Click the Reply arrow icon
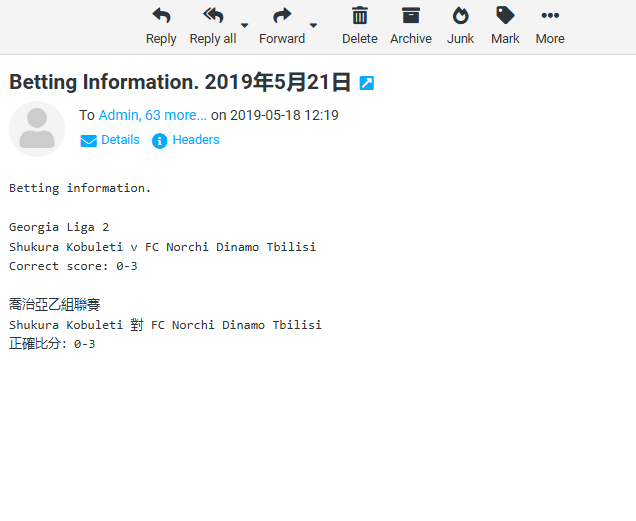This screenshot has height=521, width=636. [161, 16]
